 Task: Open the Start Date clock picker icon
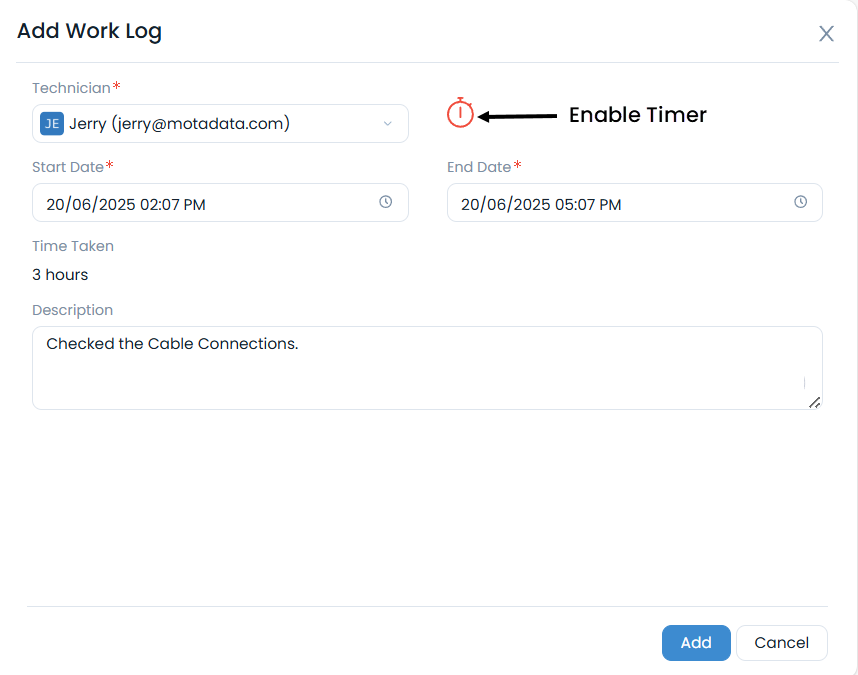[386, 202]
